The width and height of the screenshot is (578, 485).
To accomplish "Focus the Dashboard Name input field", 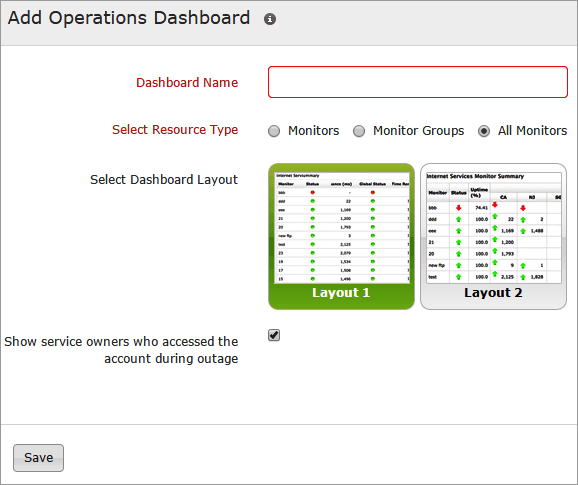I will (418, 82).
